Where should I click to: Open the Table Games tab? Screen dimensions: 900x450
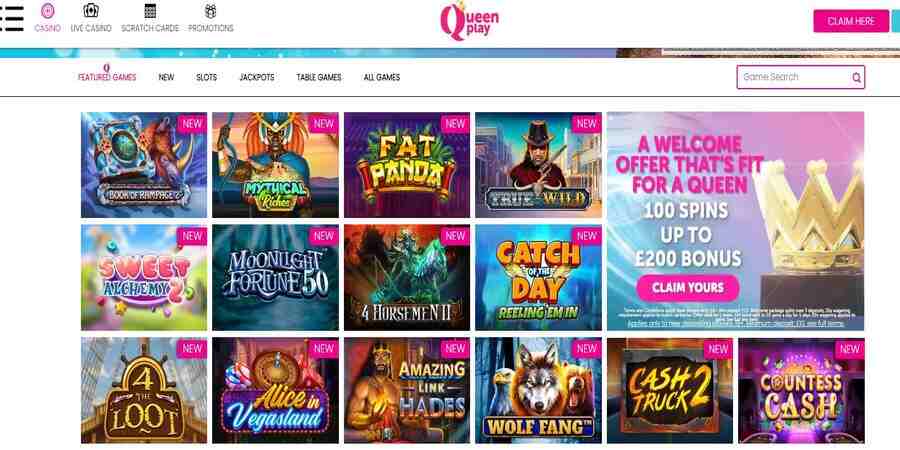tap(319, 77)
